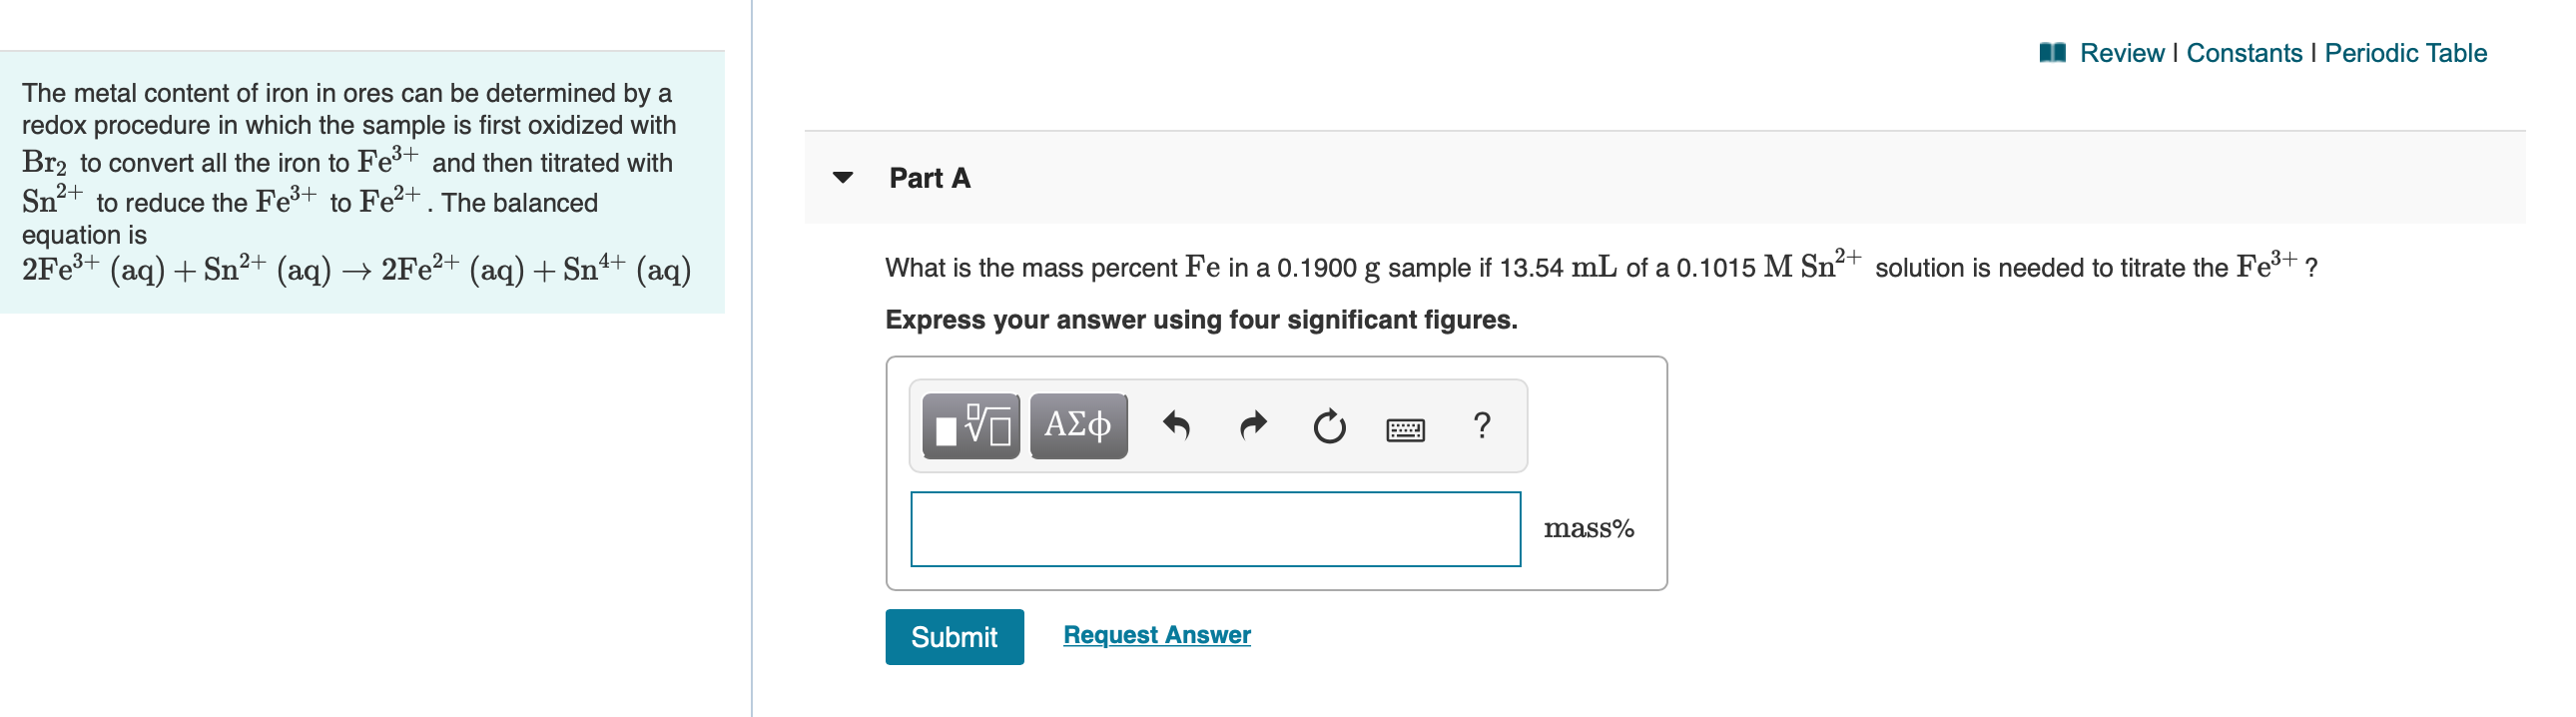Click the mass% unit label
The width and height of the screenshot is (2576, 717).
pos(1589,529)
